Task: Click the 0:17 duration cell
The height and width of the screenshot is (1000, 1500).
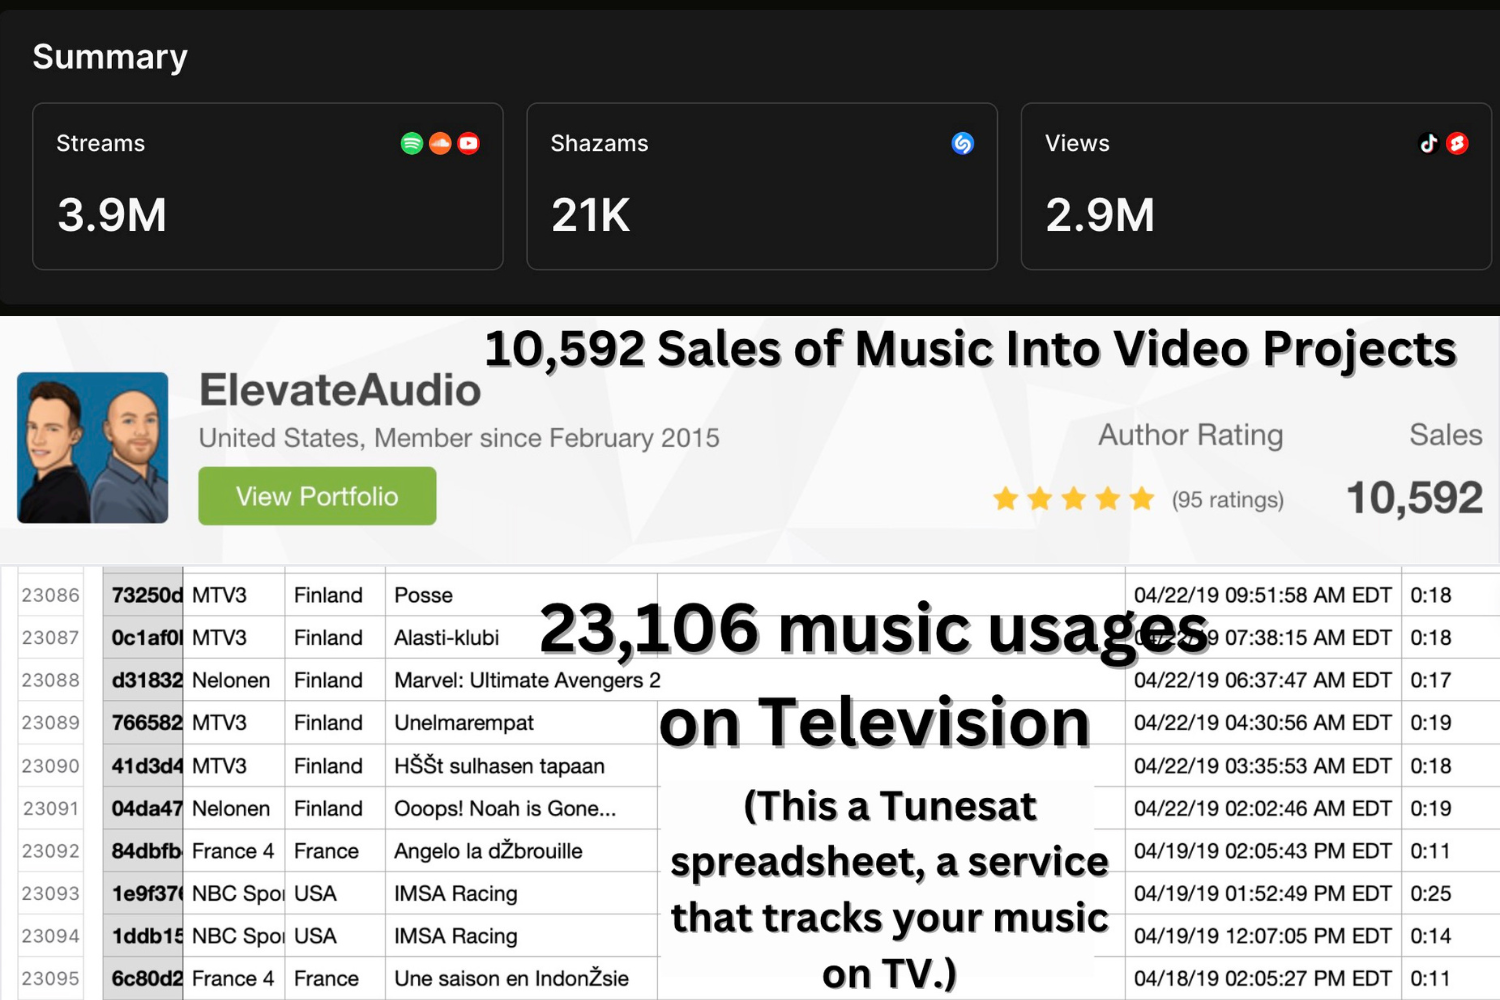Action: coord(1450,680)
